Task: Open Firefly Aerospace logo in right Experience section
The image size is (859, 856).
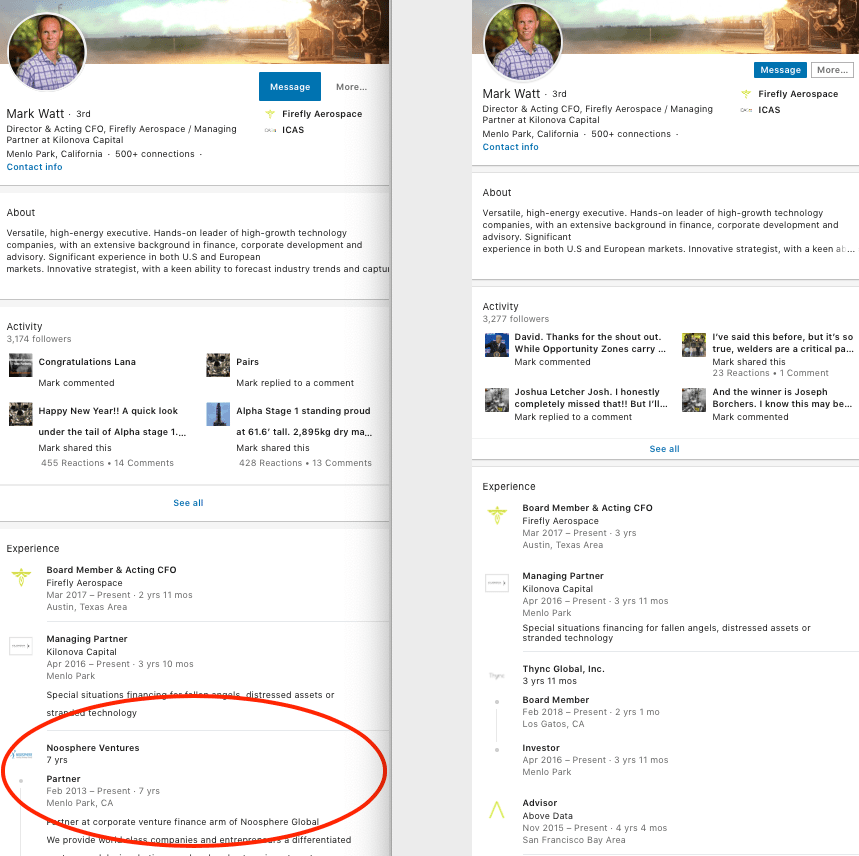Action: pos(497,515)
